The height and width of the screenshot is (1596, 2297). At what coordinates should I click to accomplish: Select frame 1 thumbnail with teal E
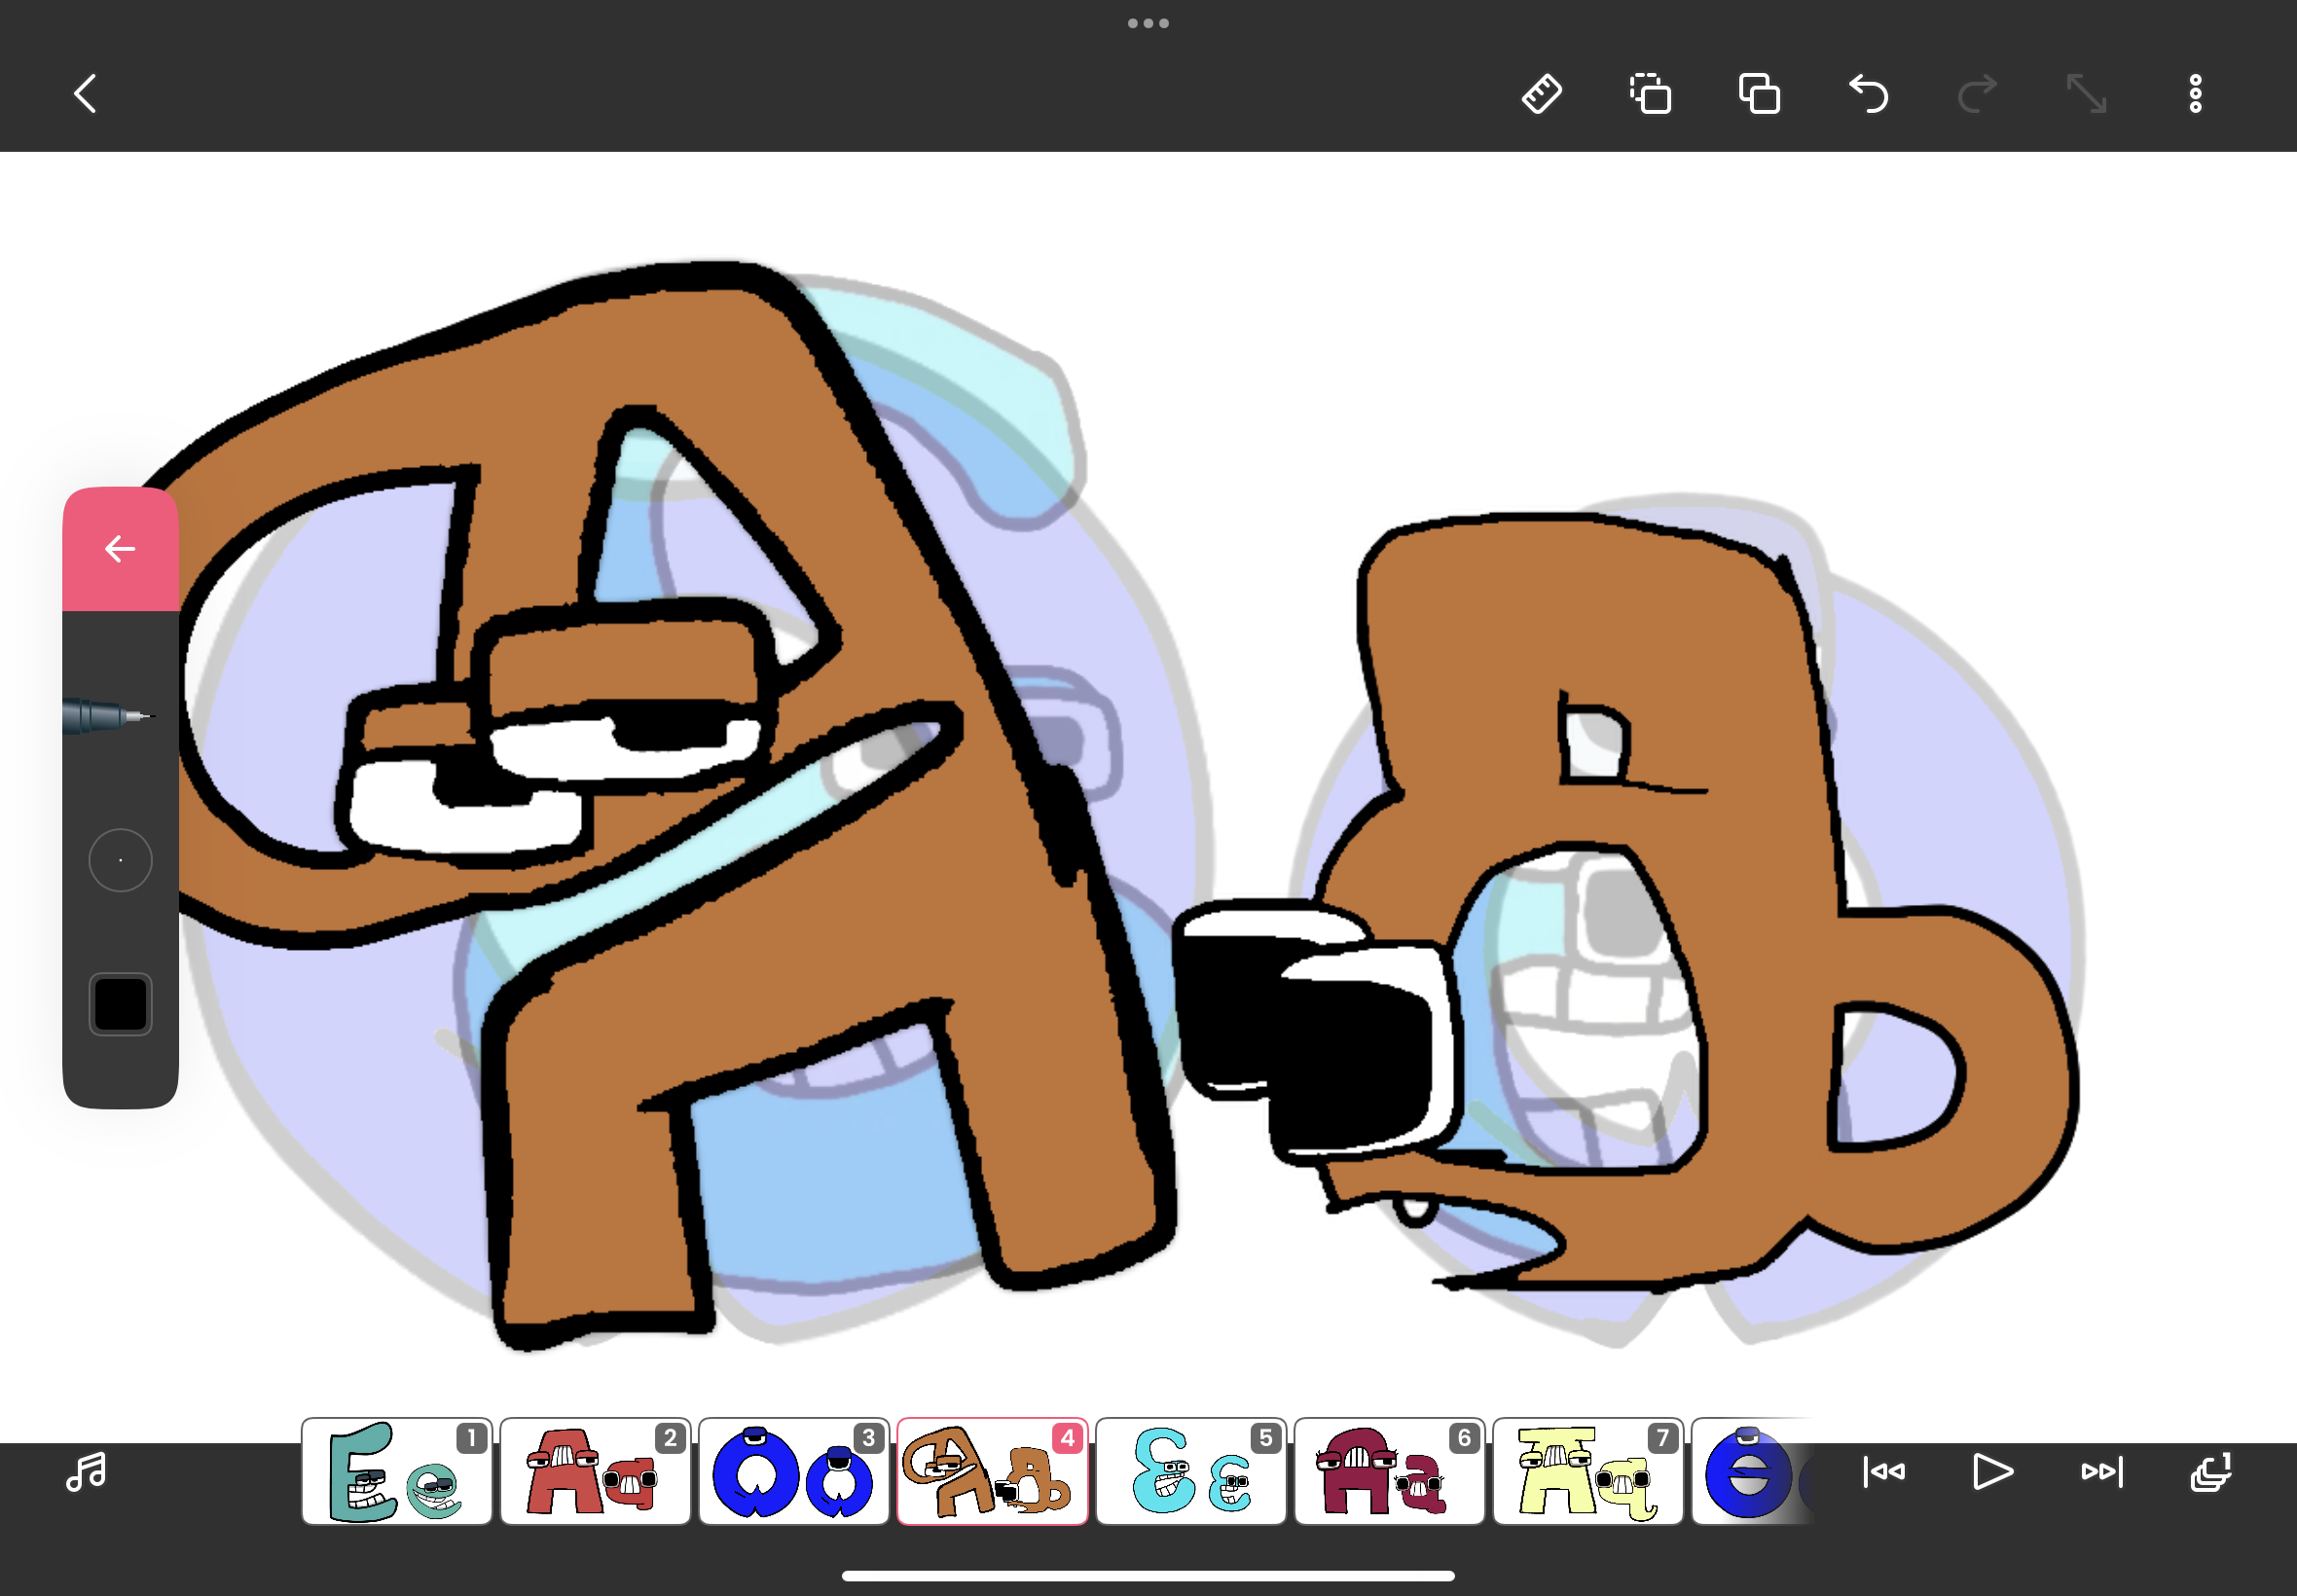click(x=396, y=1471)
